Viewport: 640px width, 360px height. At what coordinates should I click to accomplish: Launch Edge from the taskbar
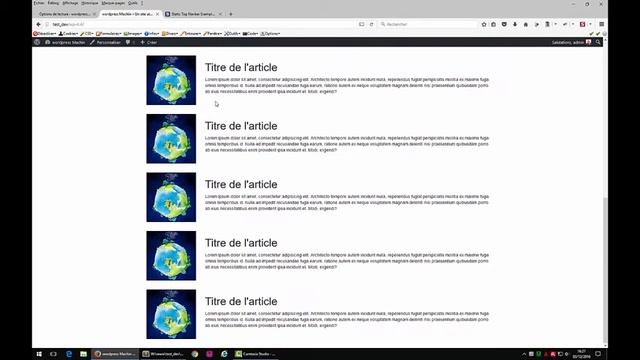click(69, 354)
